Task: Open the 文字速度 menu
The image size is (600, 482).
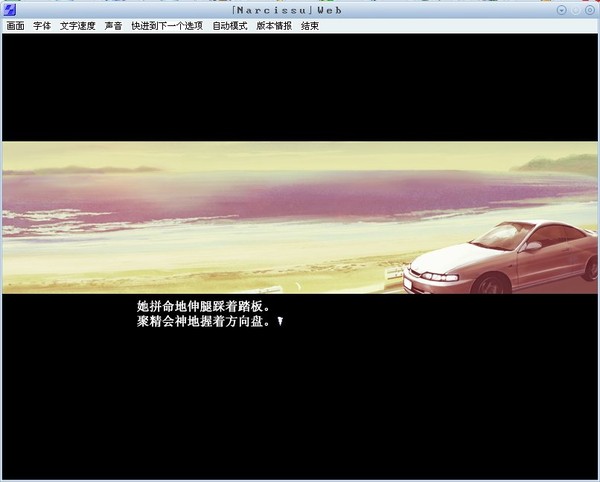Action: (x=77, y=26)
